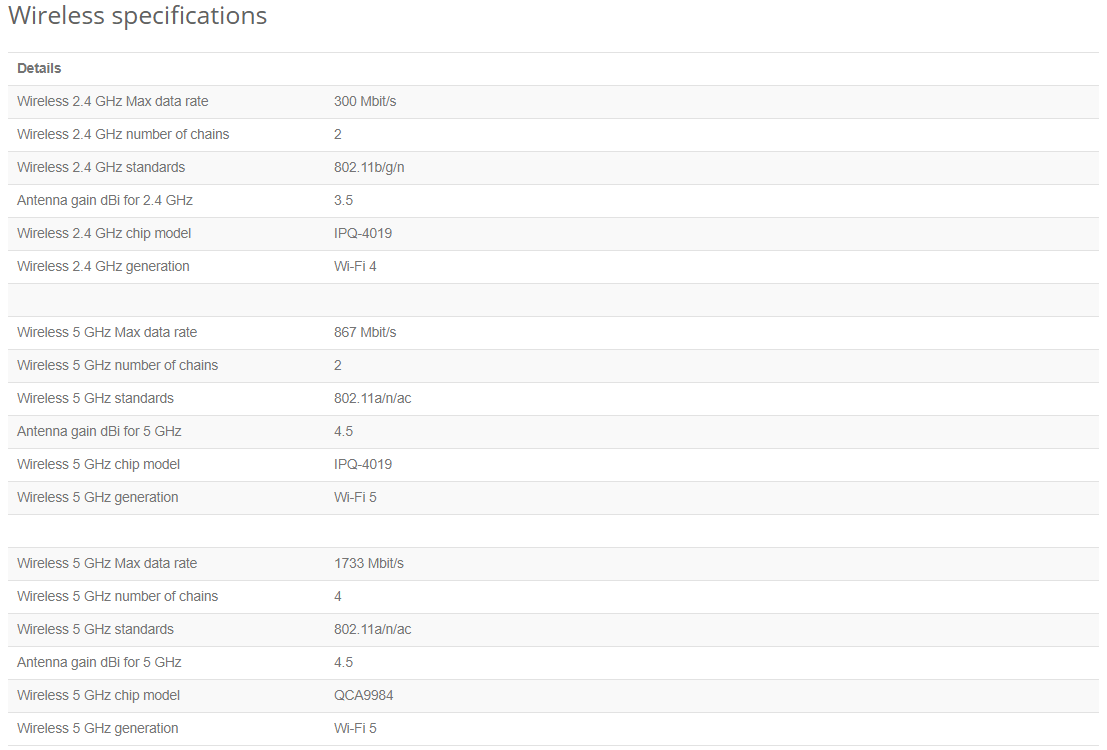Image resolution: width=1107 pixels, height=750 pixels.
Task: Click the 2.4 GHz antenna gain 3.5 value
Action: 343,200
